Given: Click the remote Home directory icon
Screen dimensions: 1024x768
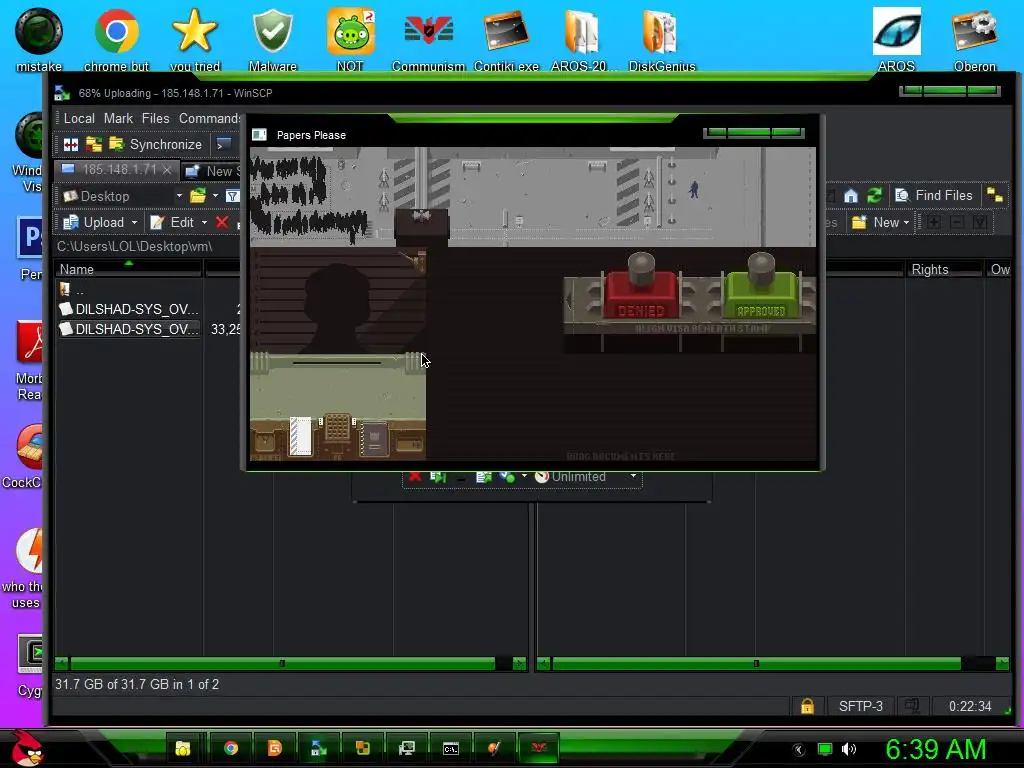Looking at the screenshot, I should pos(850,195).
